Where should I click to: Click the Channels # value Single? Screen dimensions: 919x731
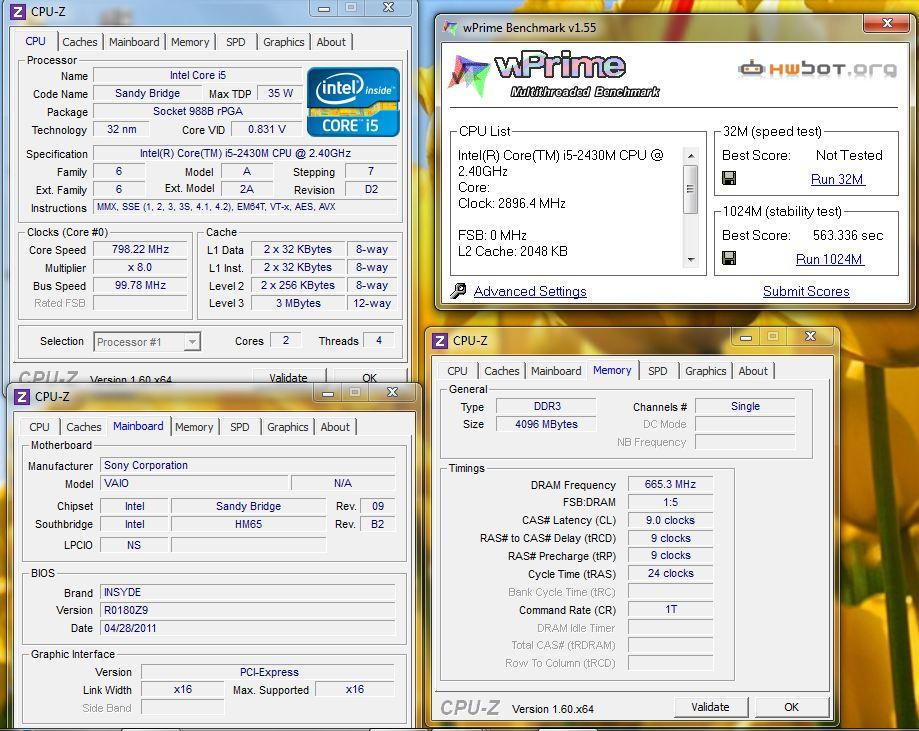click(x=745, y=406)
